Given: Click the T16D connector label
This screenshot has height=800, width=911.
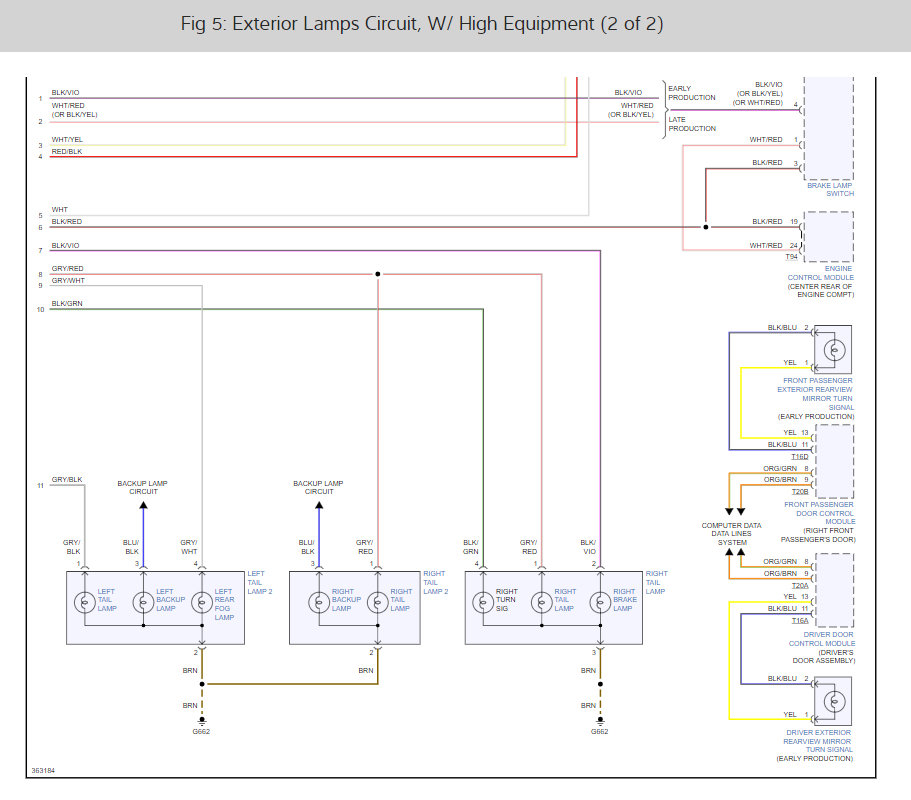Looking at the screenshot, I should [x=800, y=457].
